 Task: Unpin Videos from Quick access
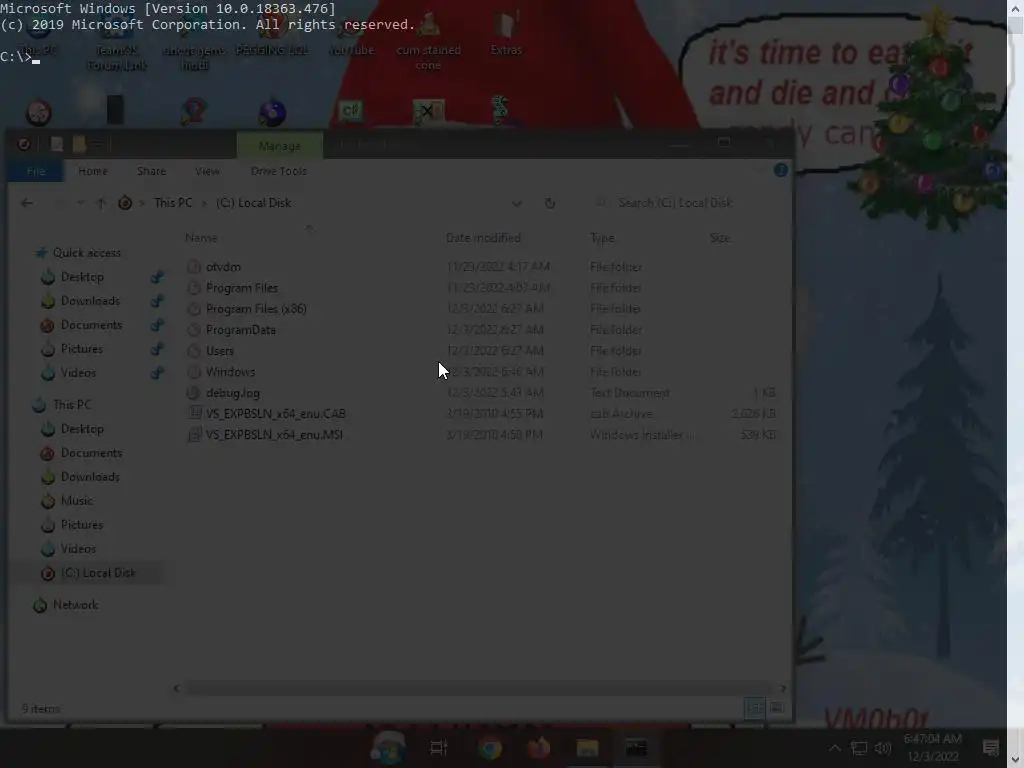click(x=157, y=373)
